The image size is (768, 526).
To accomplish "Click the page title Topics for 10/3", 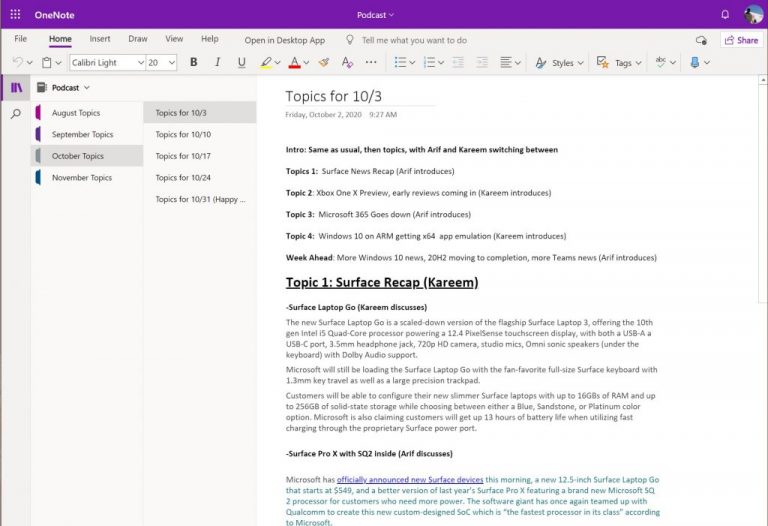I will tap(334, 96).
